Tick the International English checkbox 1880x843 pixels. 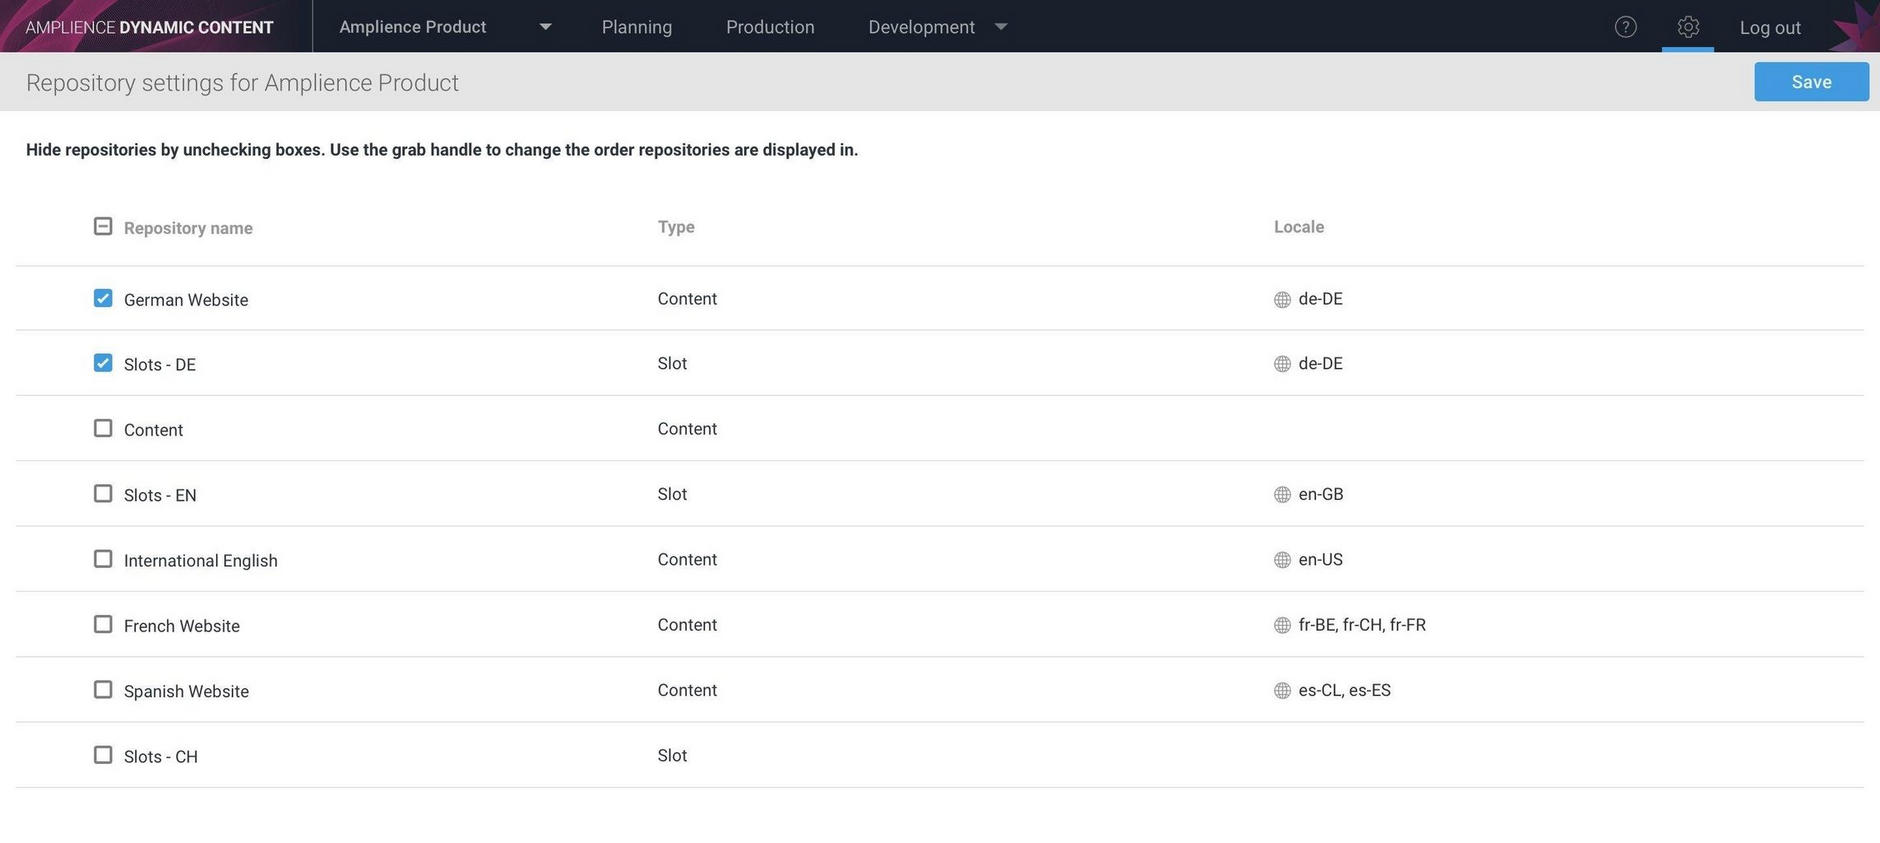[x=103, y=558]
